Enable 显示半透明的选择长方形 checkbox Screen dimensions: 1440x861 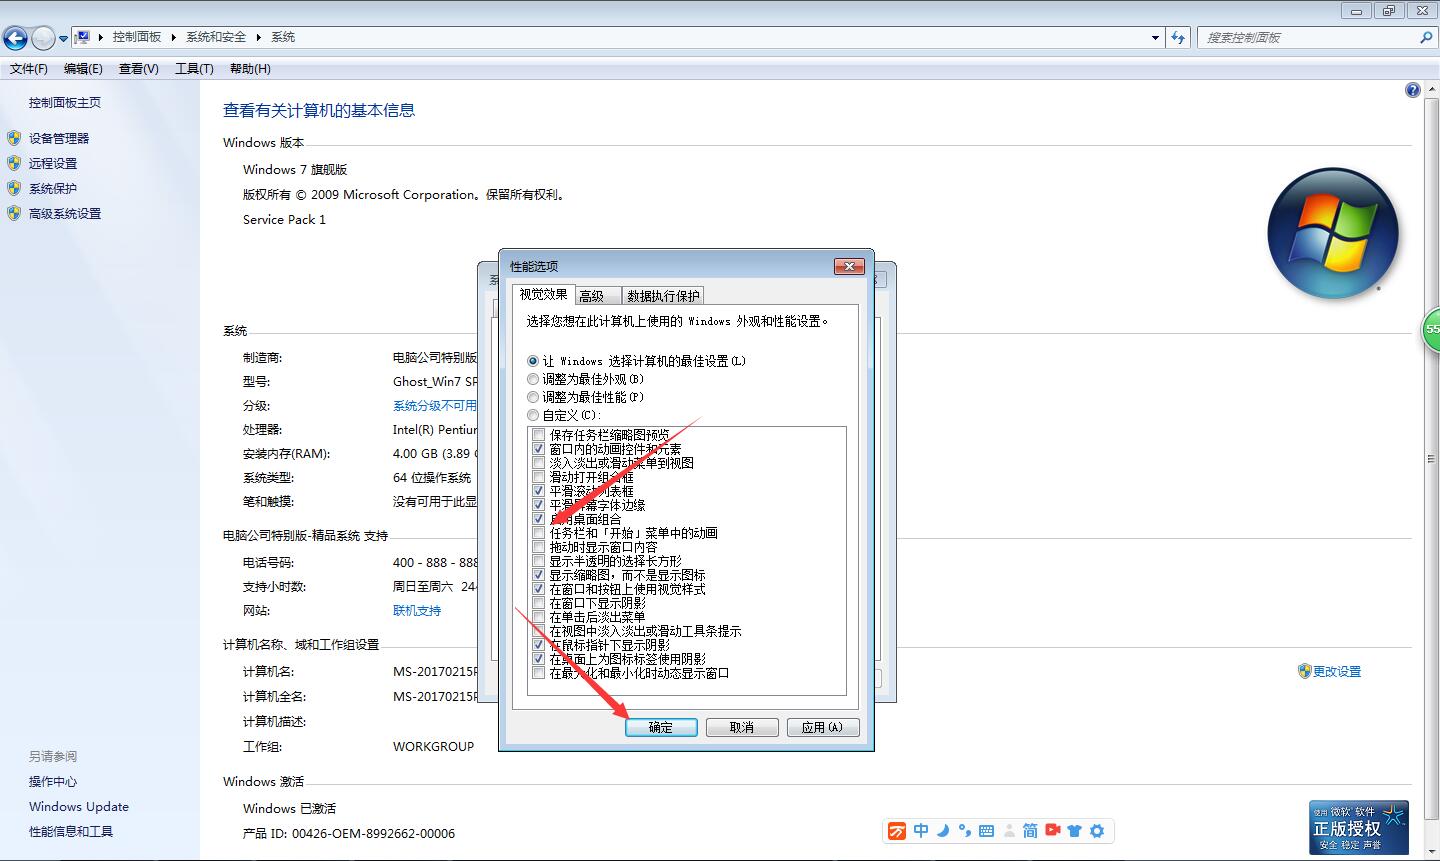(539, 561)
